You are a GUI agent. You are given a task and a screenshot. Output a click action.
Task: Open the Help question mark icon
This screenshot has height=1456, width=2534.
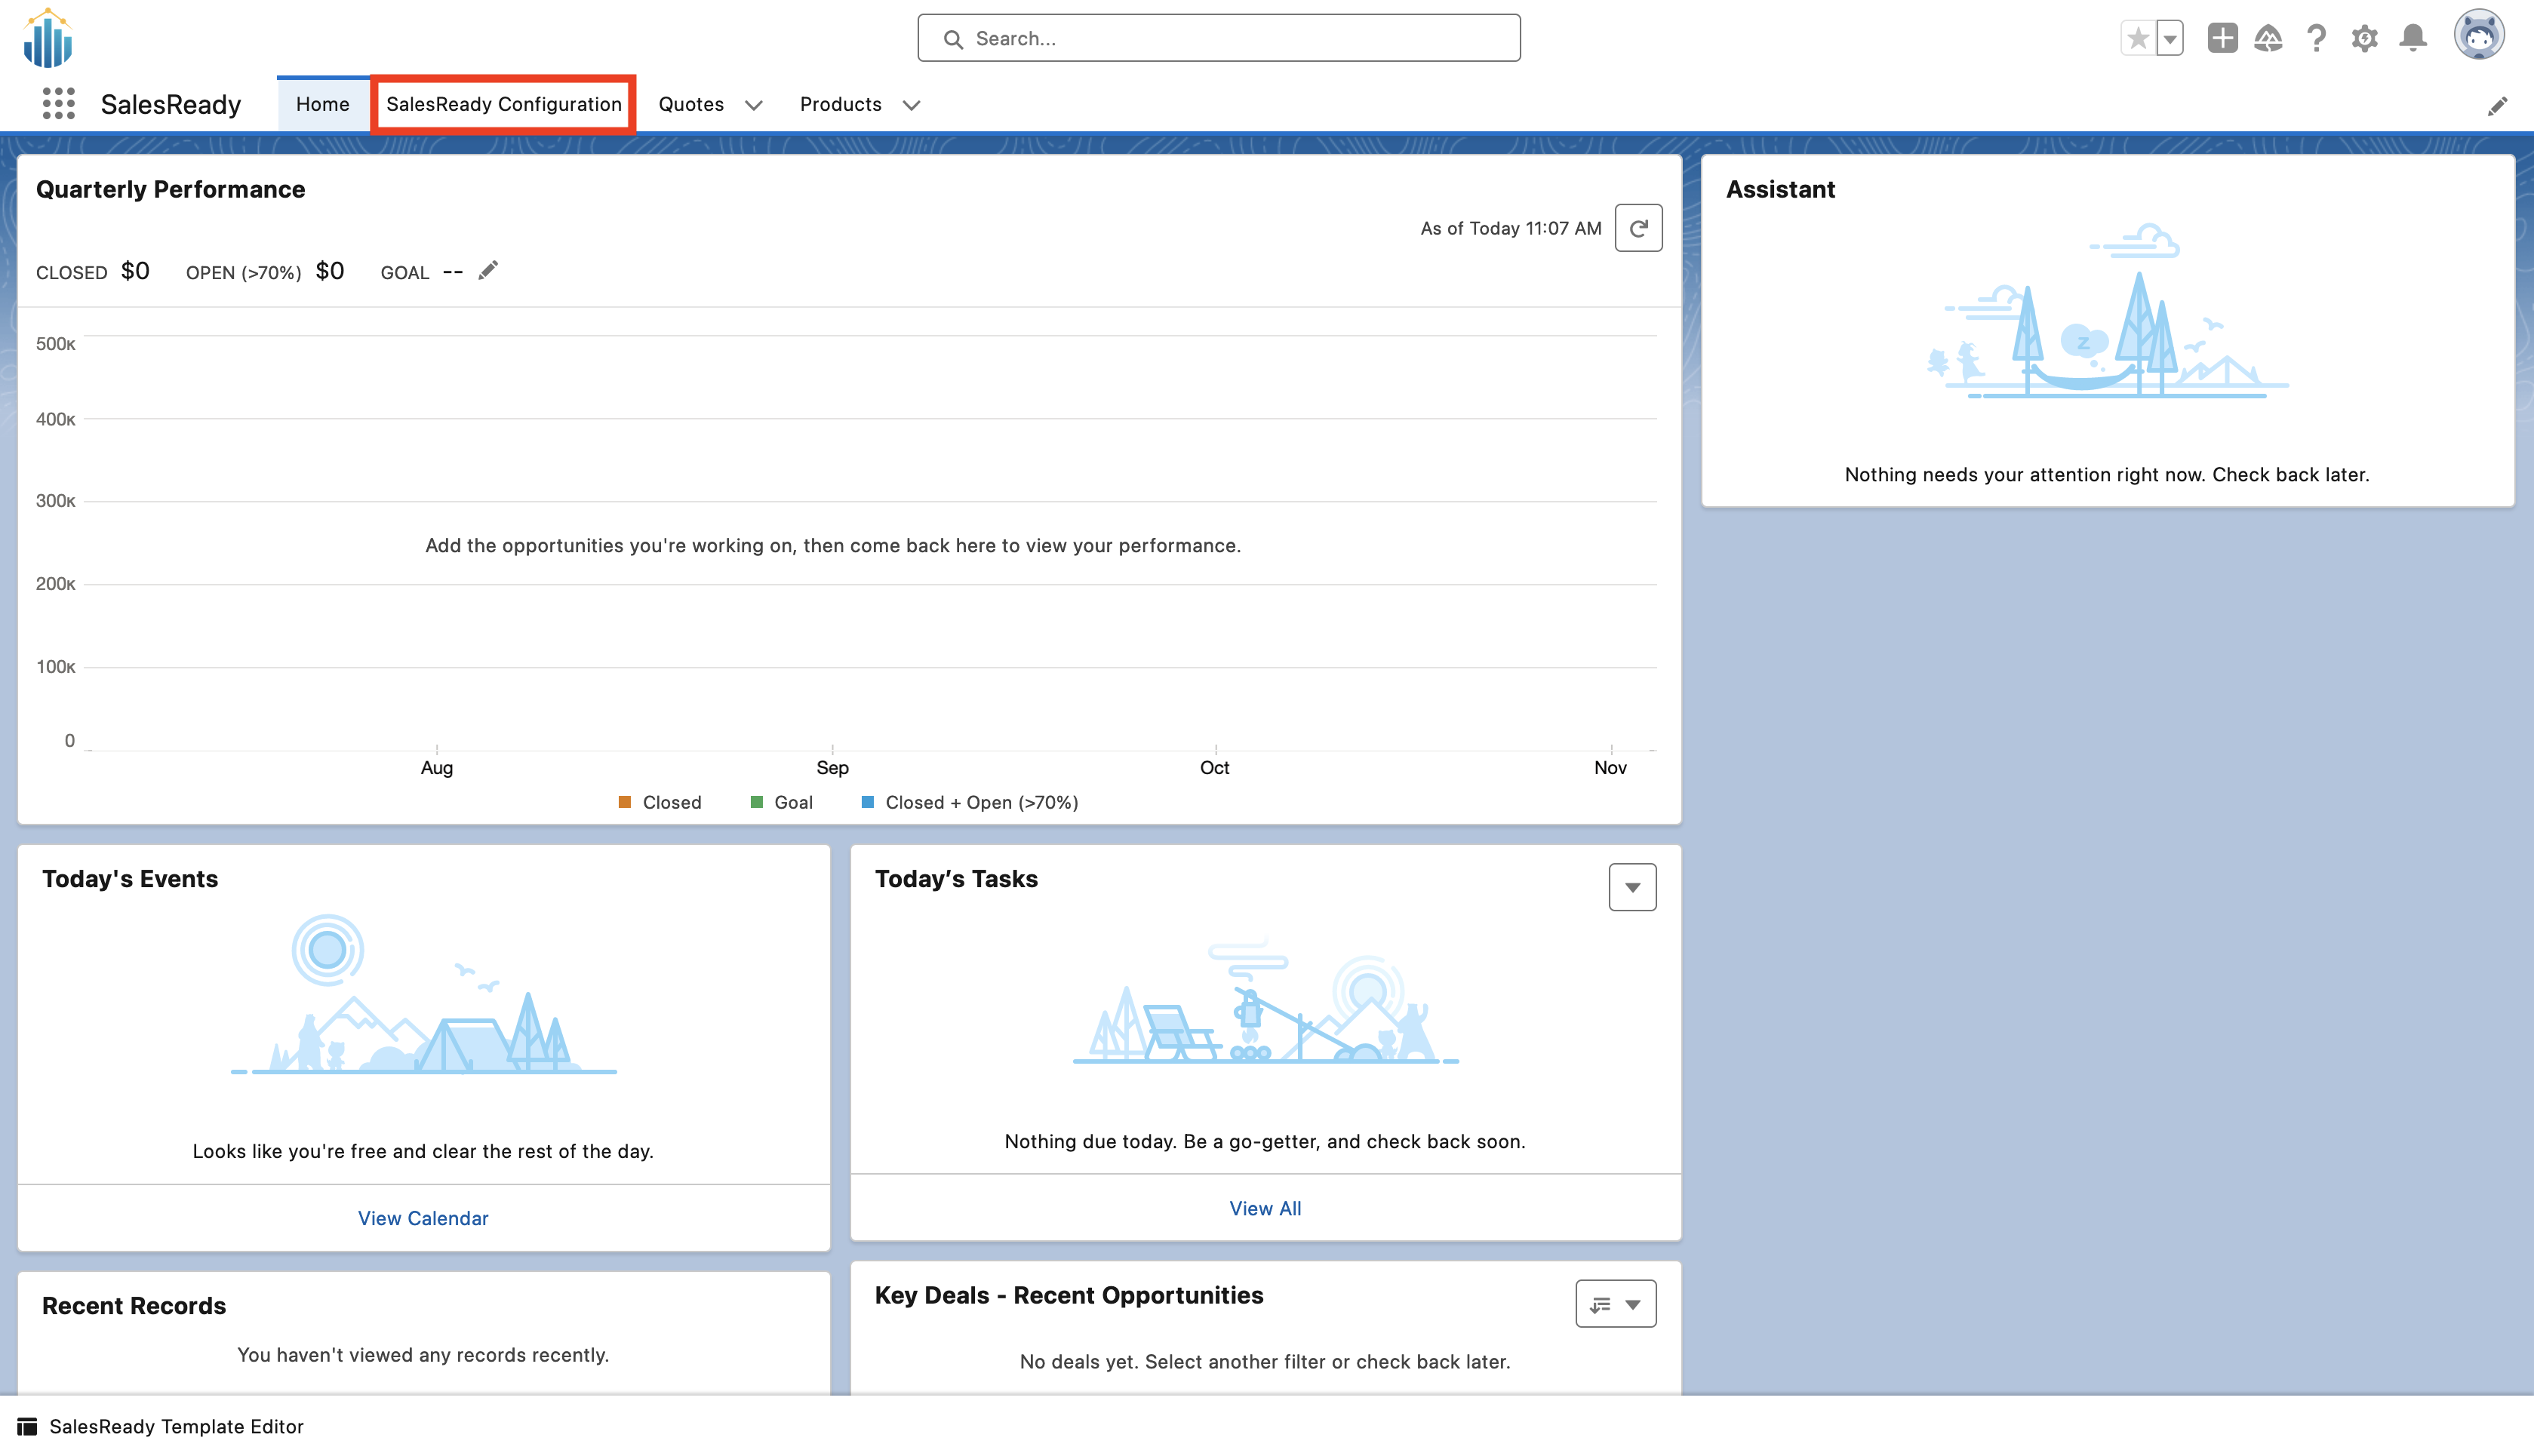[x=2316, y=39]
